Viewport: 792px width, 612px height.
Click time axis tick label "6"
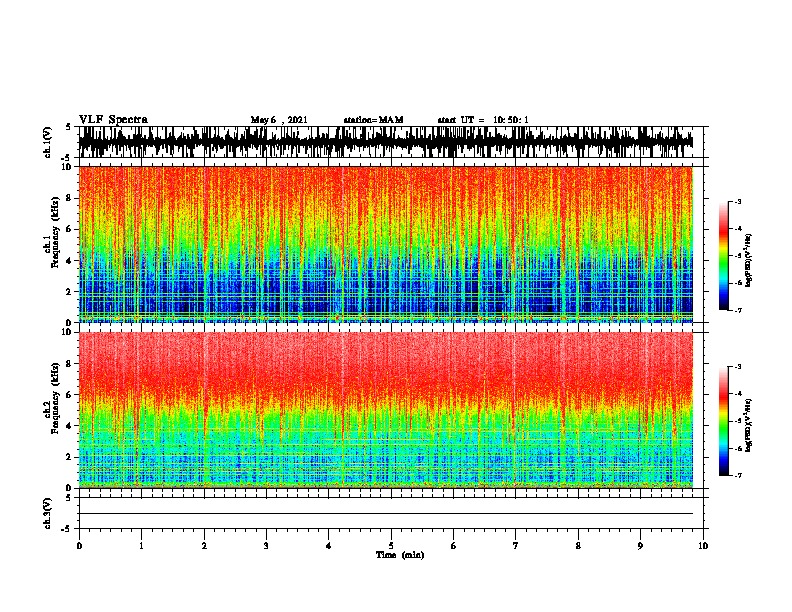click(x=453, y=546)
